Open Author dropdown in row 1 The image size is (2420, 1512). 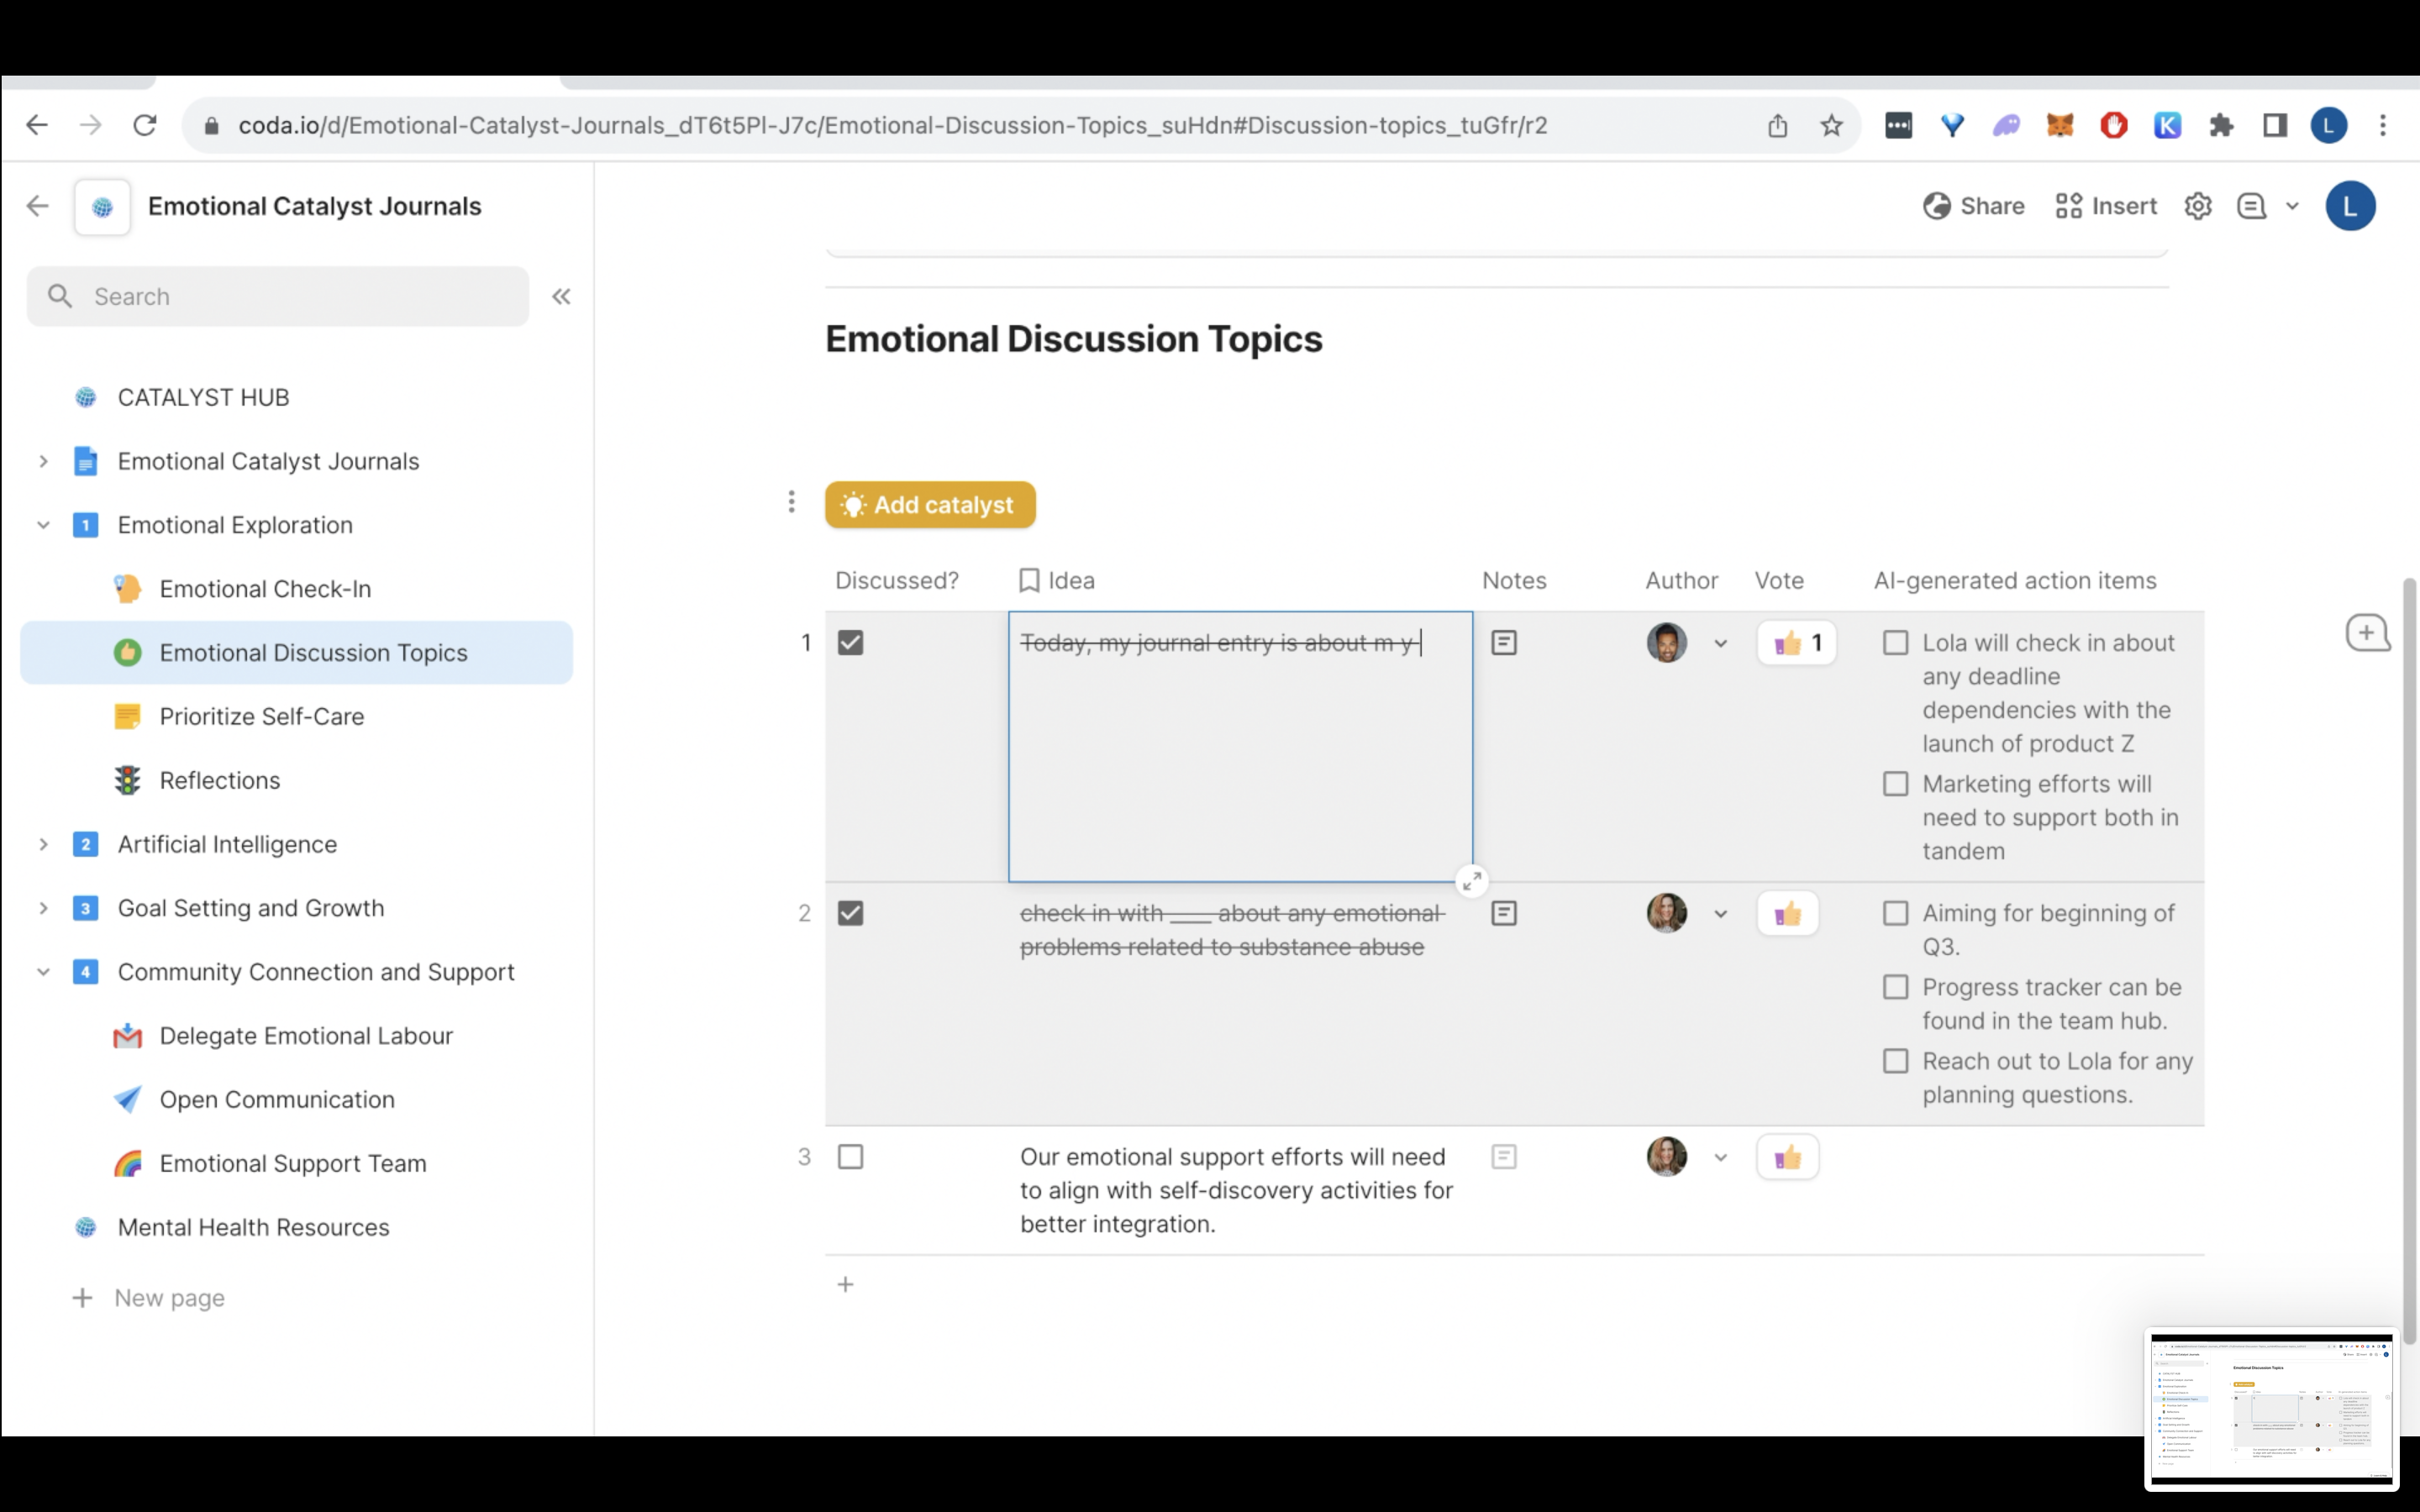point(1720,643)
